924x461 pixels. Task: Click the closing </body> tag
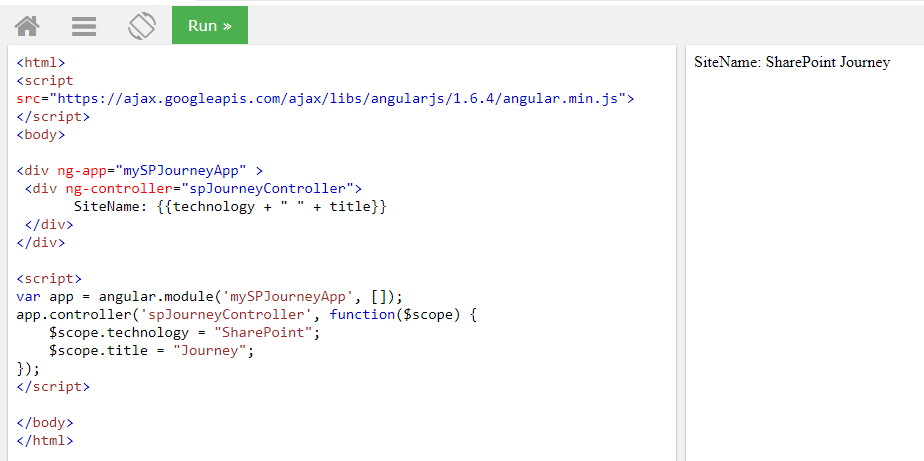[x=45, y=423]
